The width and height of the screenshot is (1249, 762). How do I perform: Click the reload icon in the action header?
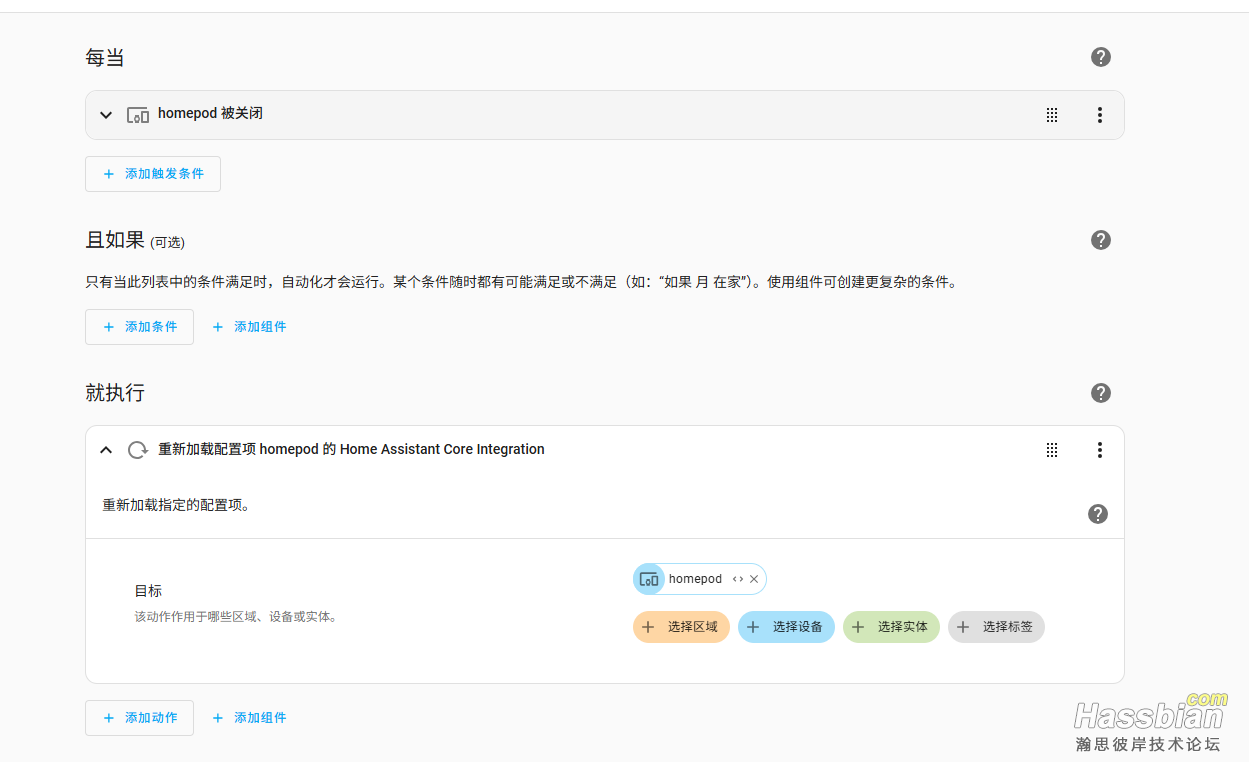coord(138,450)
